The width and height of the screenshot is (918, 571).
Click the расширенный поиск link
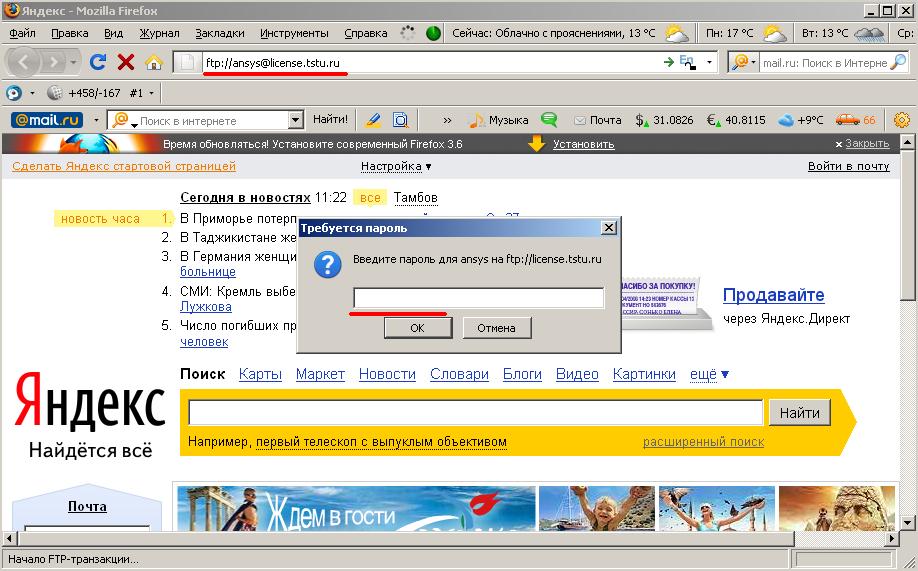tap(703, 442)
